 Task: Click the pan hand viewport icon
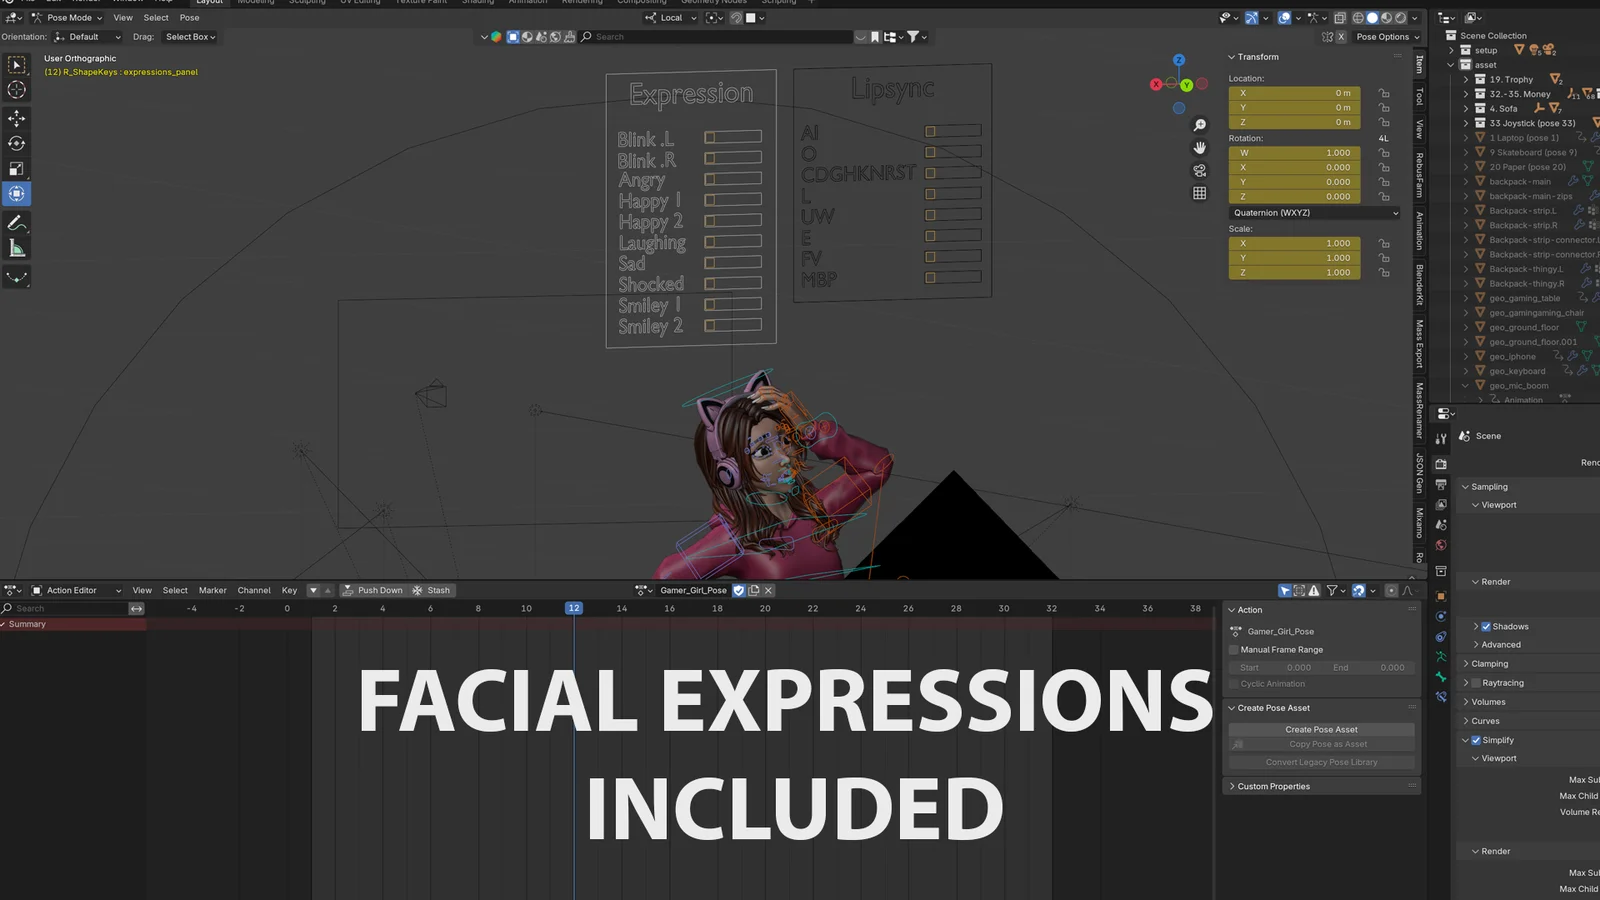click(x=1199, y=148)
